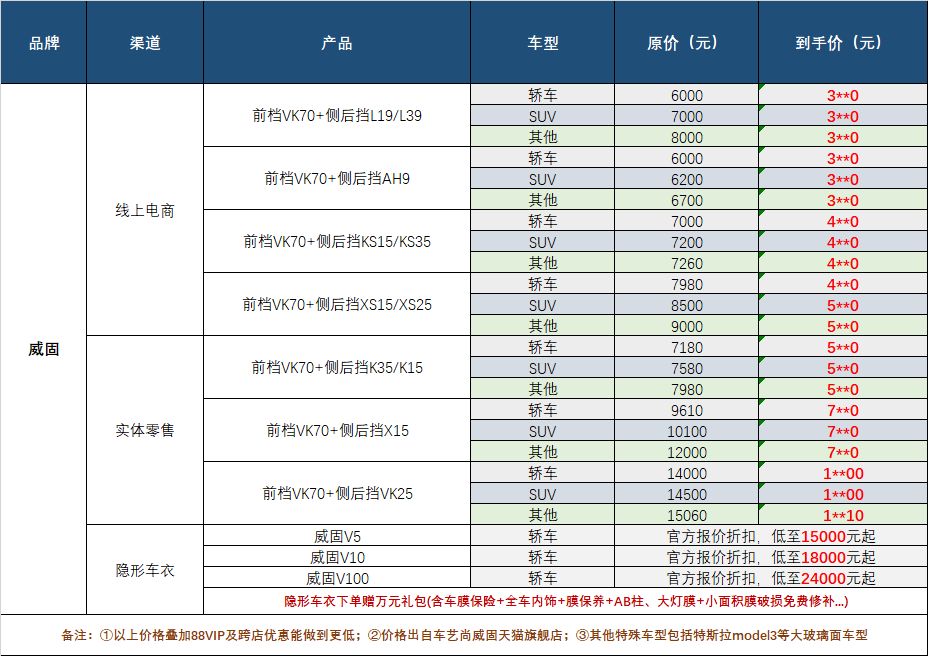
Task: Click the 品牌 column header cell
Action: point(44,43)
